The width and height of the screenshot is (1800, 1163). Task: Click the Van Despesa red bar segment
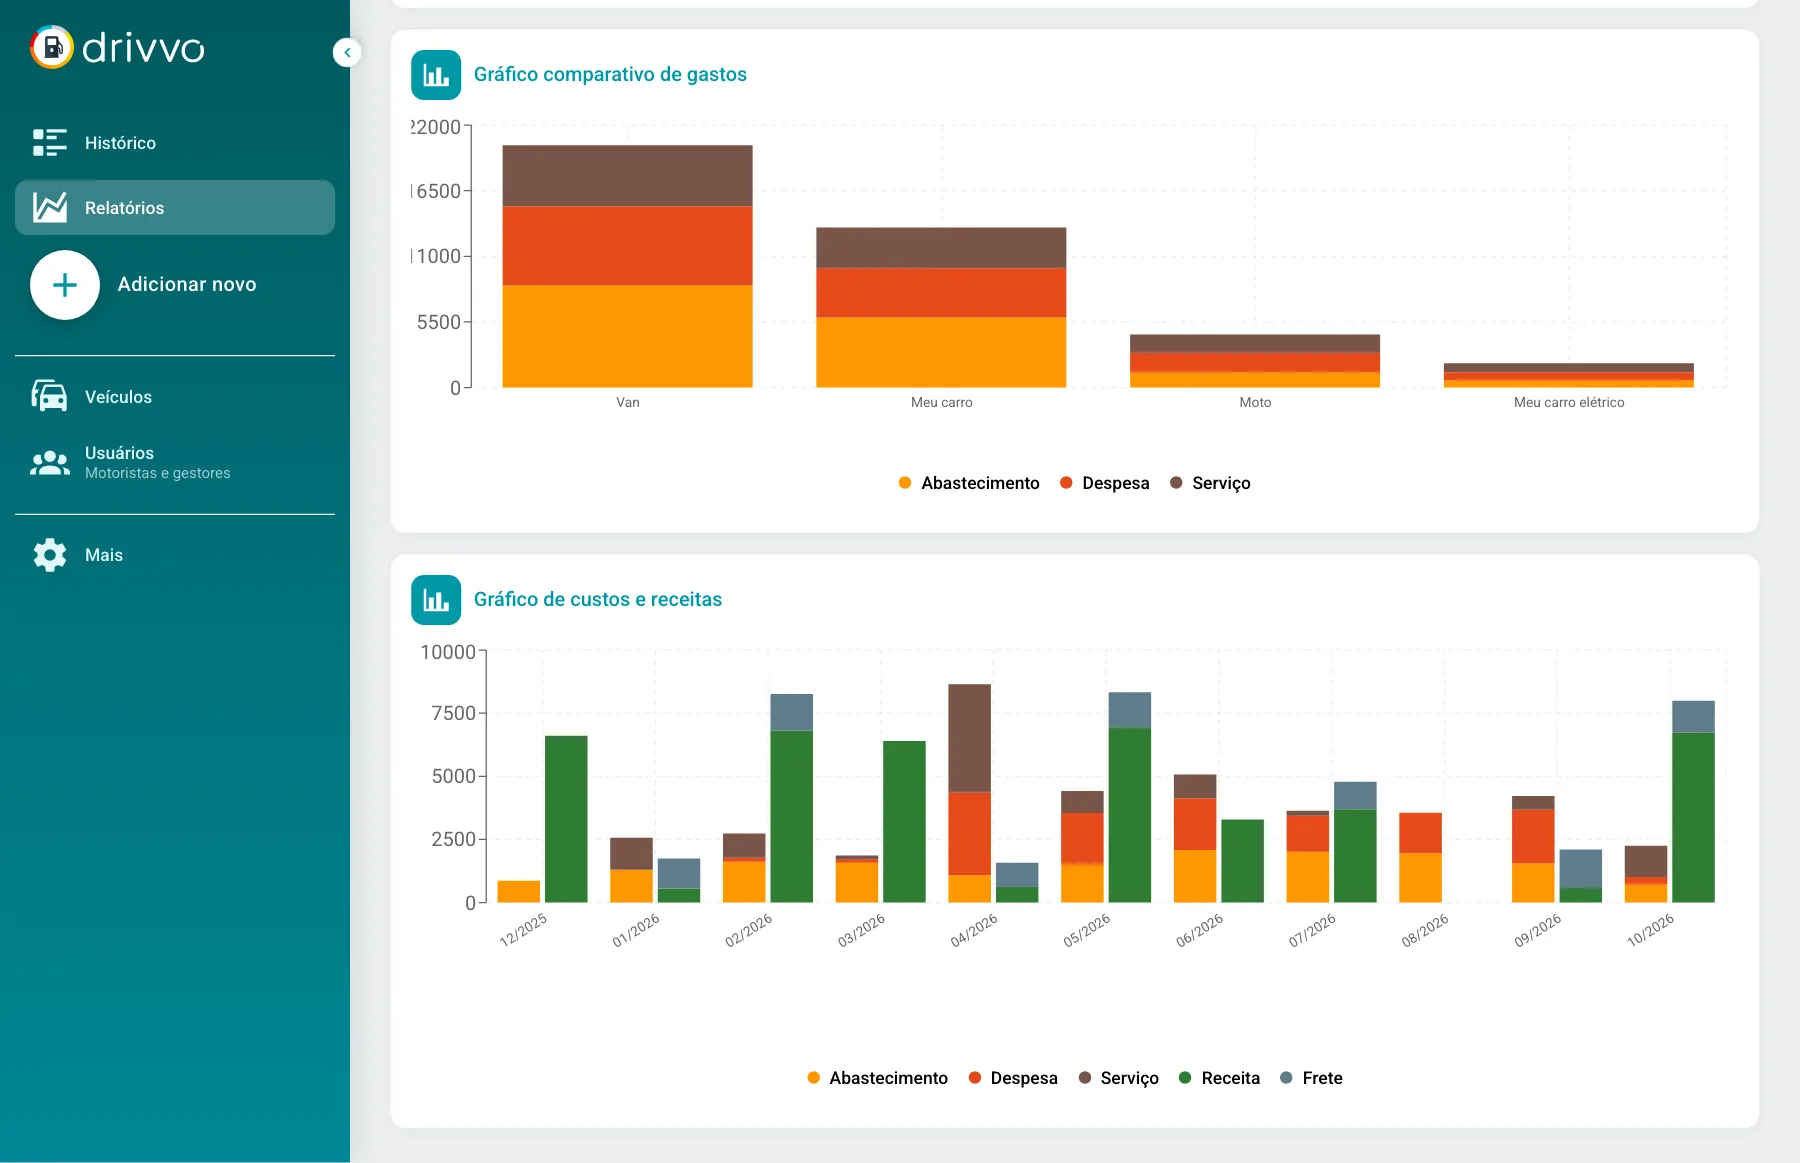(x=627, y=246)
